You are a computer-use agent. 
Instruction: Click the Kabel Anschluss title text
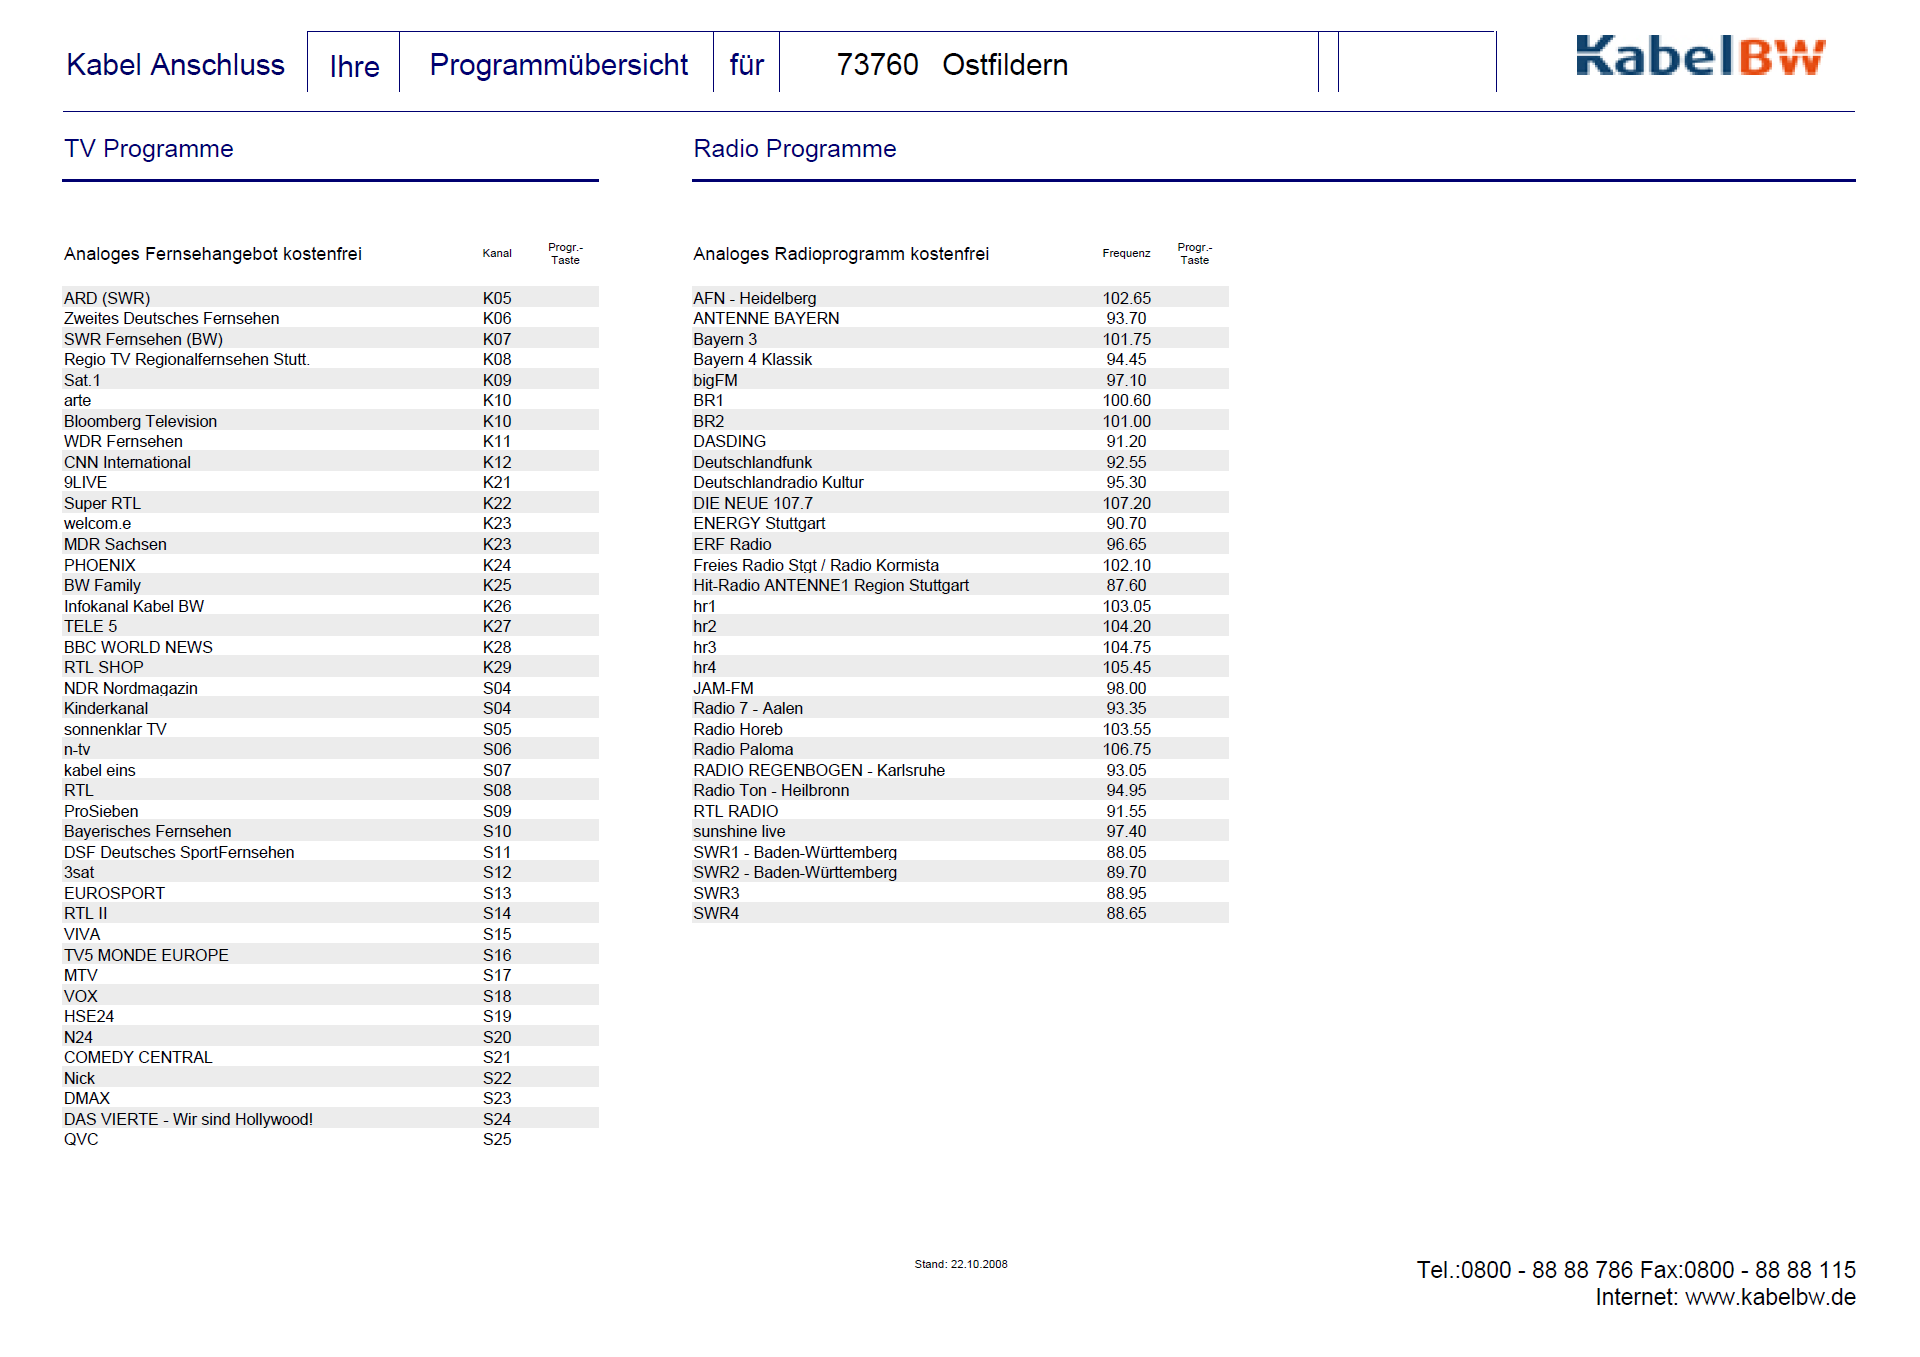click(x=175, y=65)
